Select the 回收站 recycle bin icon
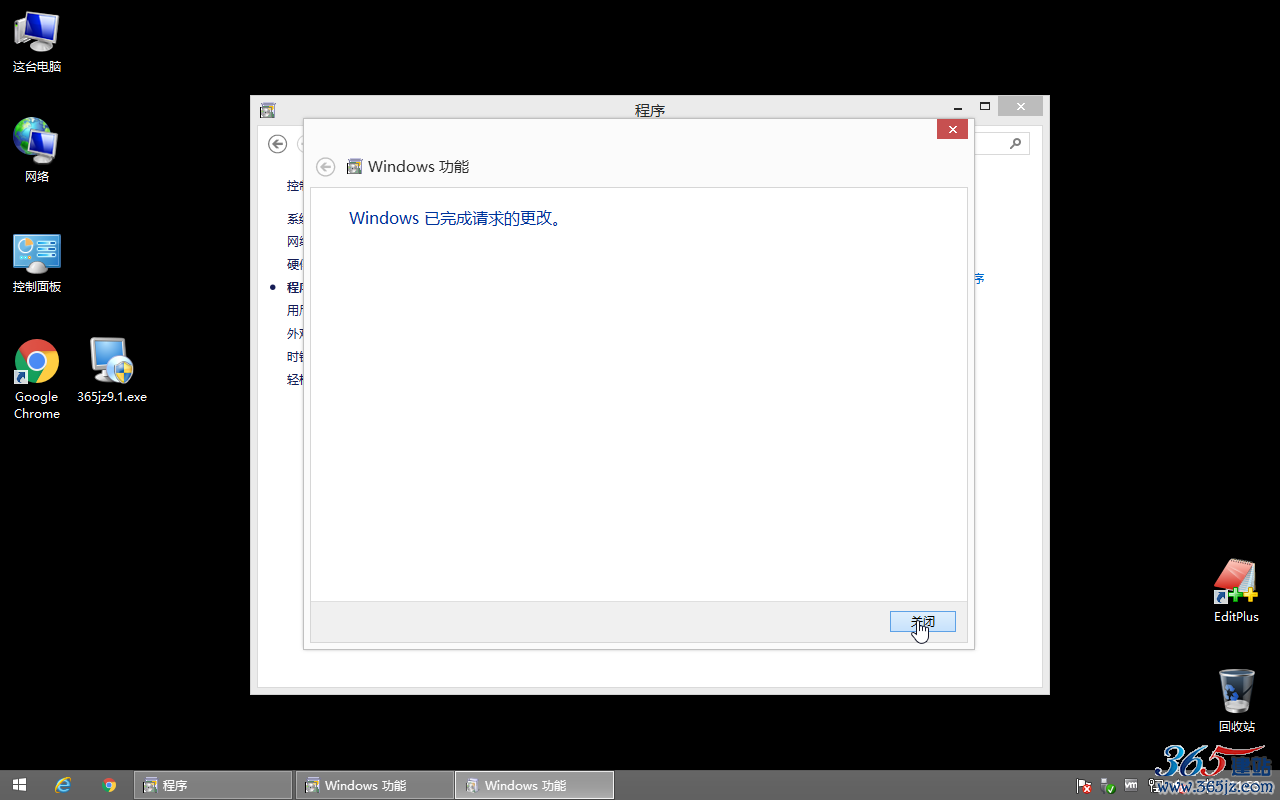Image resolution: width=1280 pixels, height=800 pixels. 1237,701
